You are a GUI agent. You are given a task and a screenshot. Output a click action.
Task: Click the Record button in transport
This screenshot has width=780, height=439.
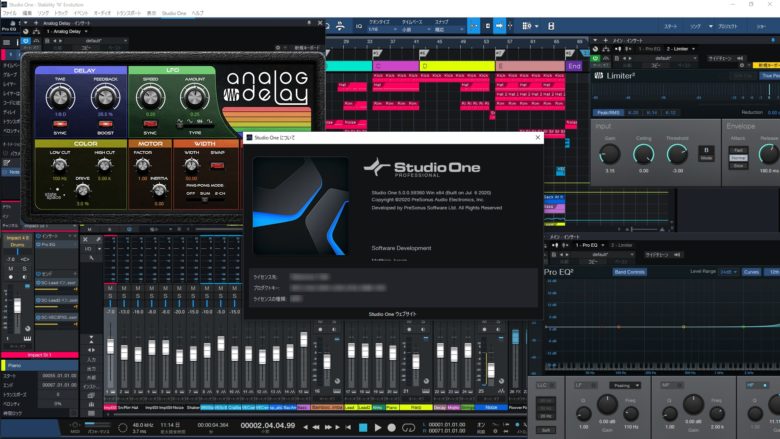pyautogui.click(x=391, y=427)
